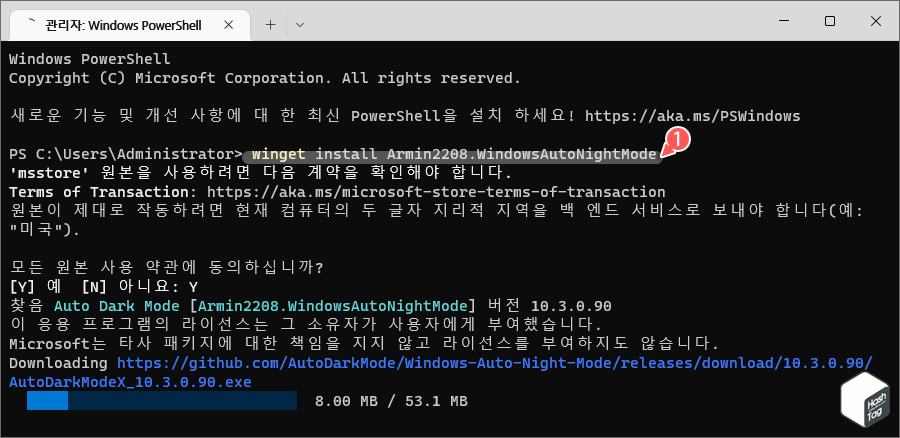
Task: Open the GitHub AutoDarkMode download URL
Action: 495,363
